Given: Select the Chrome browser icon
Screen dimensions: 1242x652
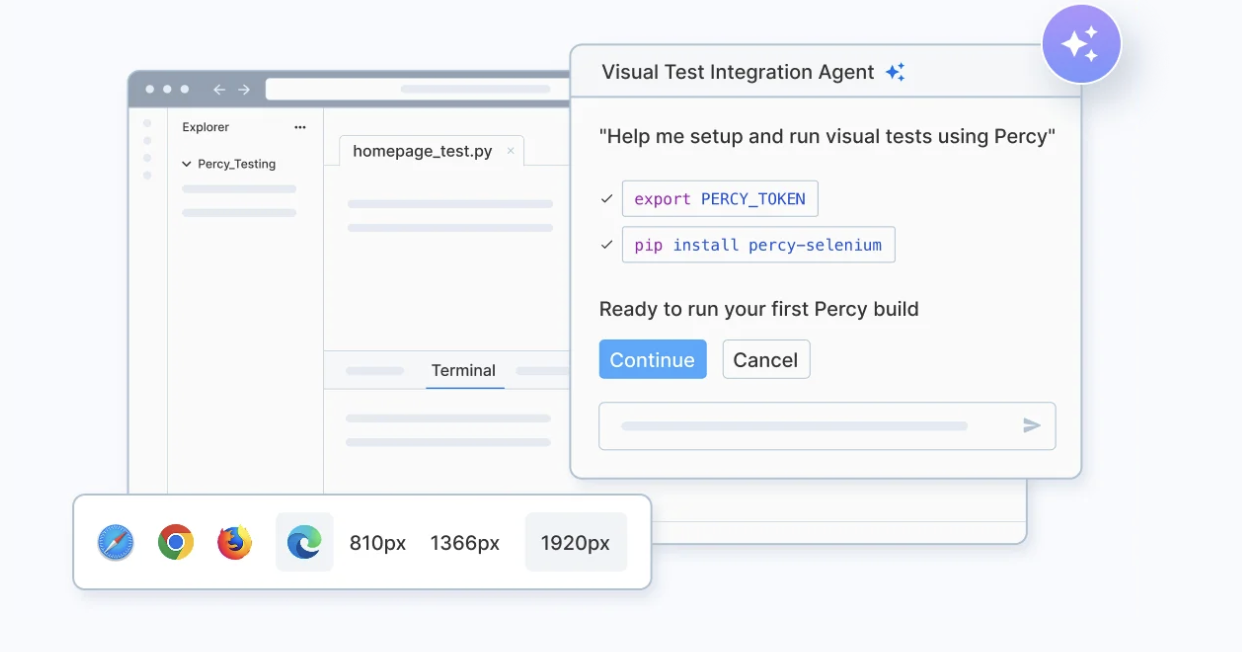Looking at the screenshot, I should pyautogui.click(x=174, y=542).
